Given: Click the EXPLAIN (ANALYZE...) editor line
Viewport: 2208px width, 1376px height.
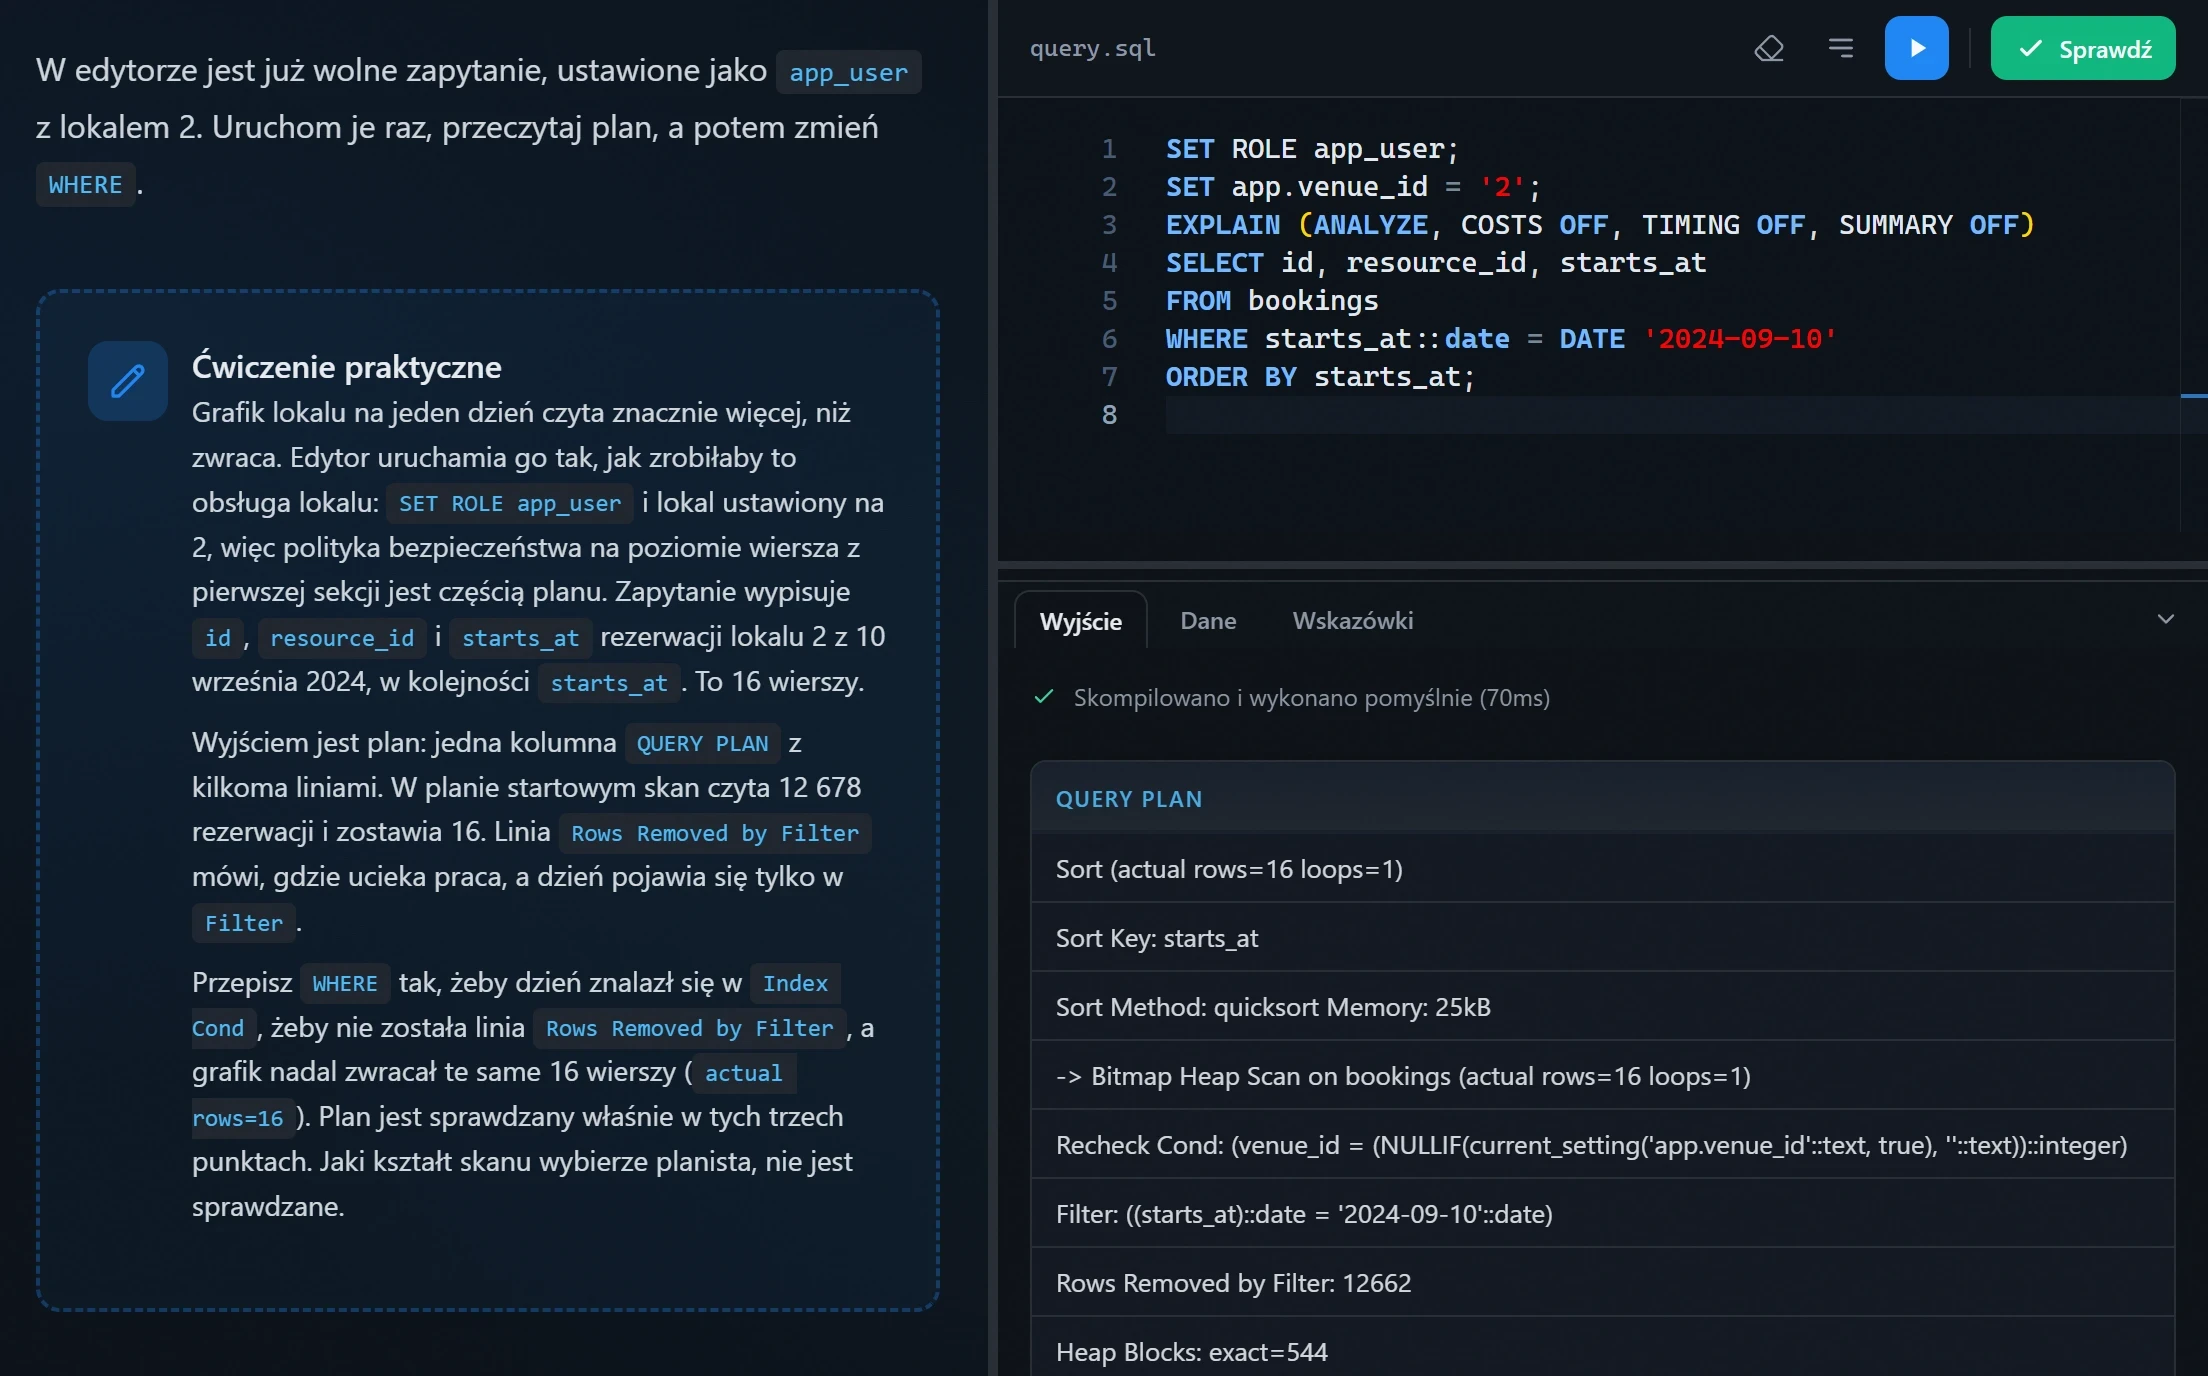Looking at the screenshot, I should click(1600, 225).
